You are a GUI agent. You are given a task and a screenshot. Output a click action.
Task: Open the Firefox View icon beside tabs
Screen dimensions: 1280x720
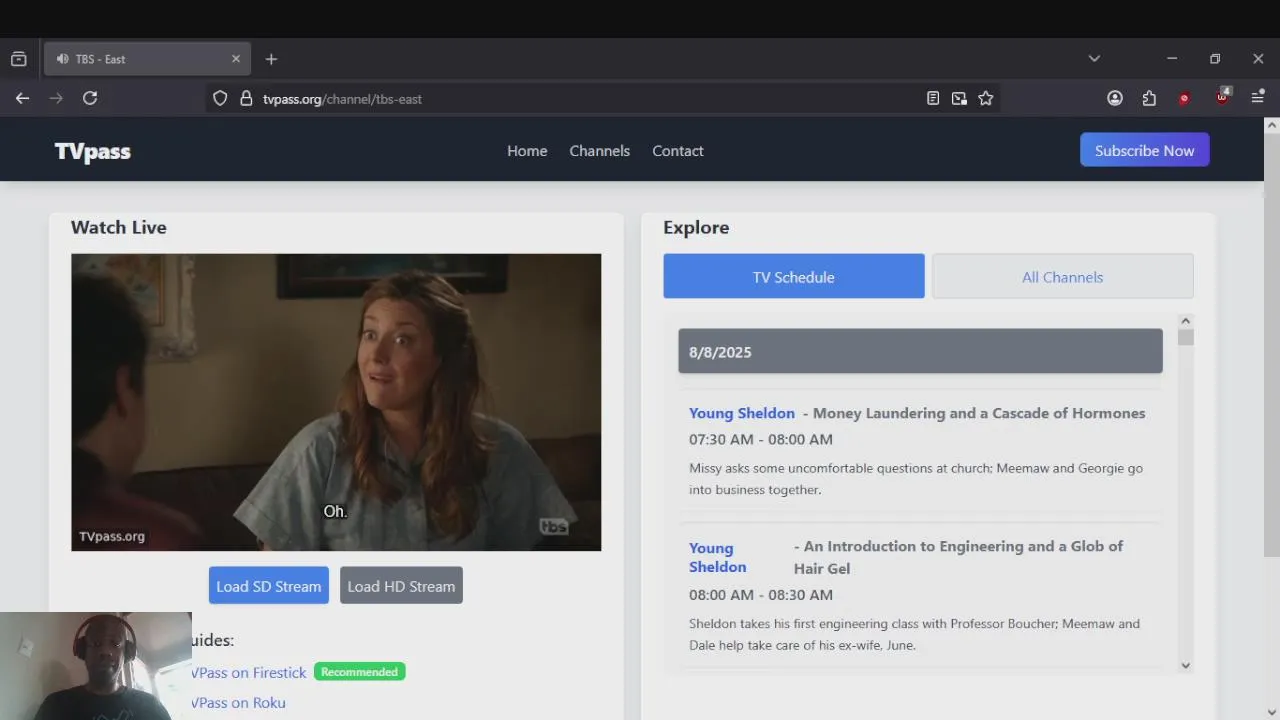click(18, 59)
